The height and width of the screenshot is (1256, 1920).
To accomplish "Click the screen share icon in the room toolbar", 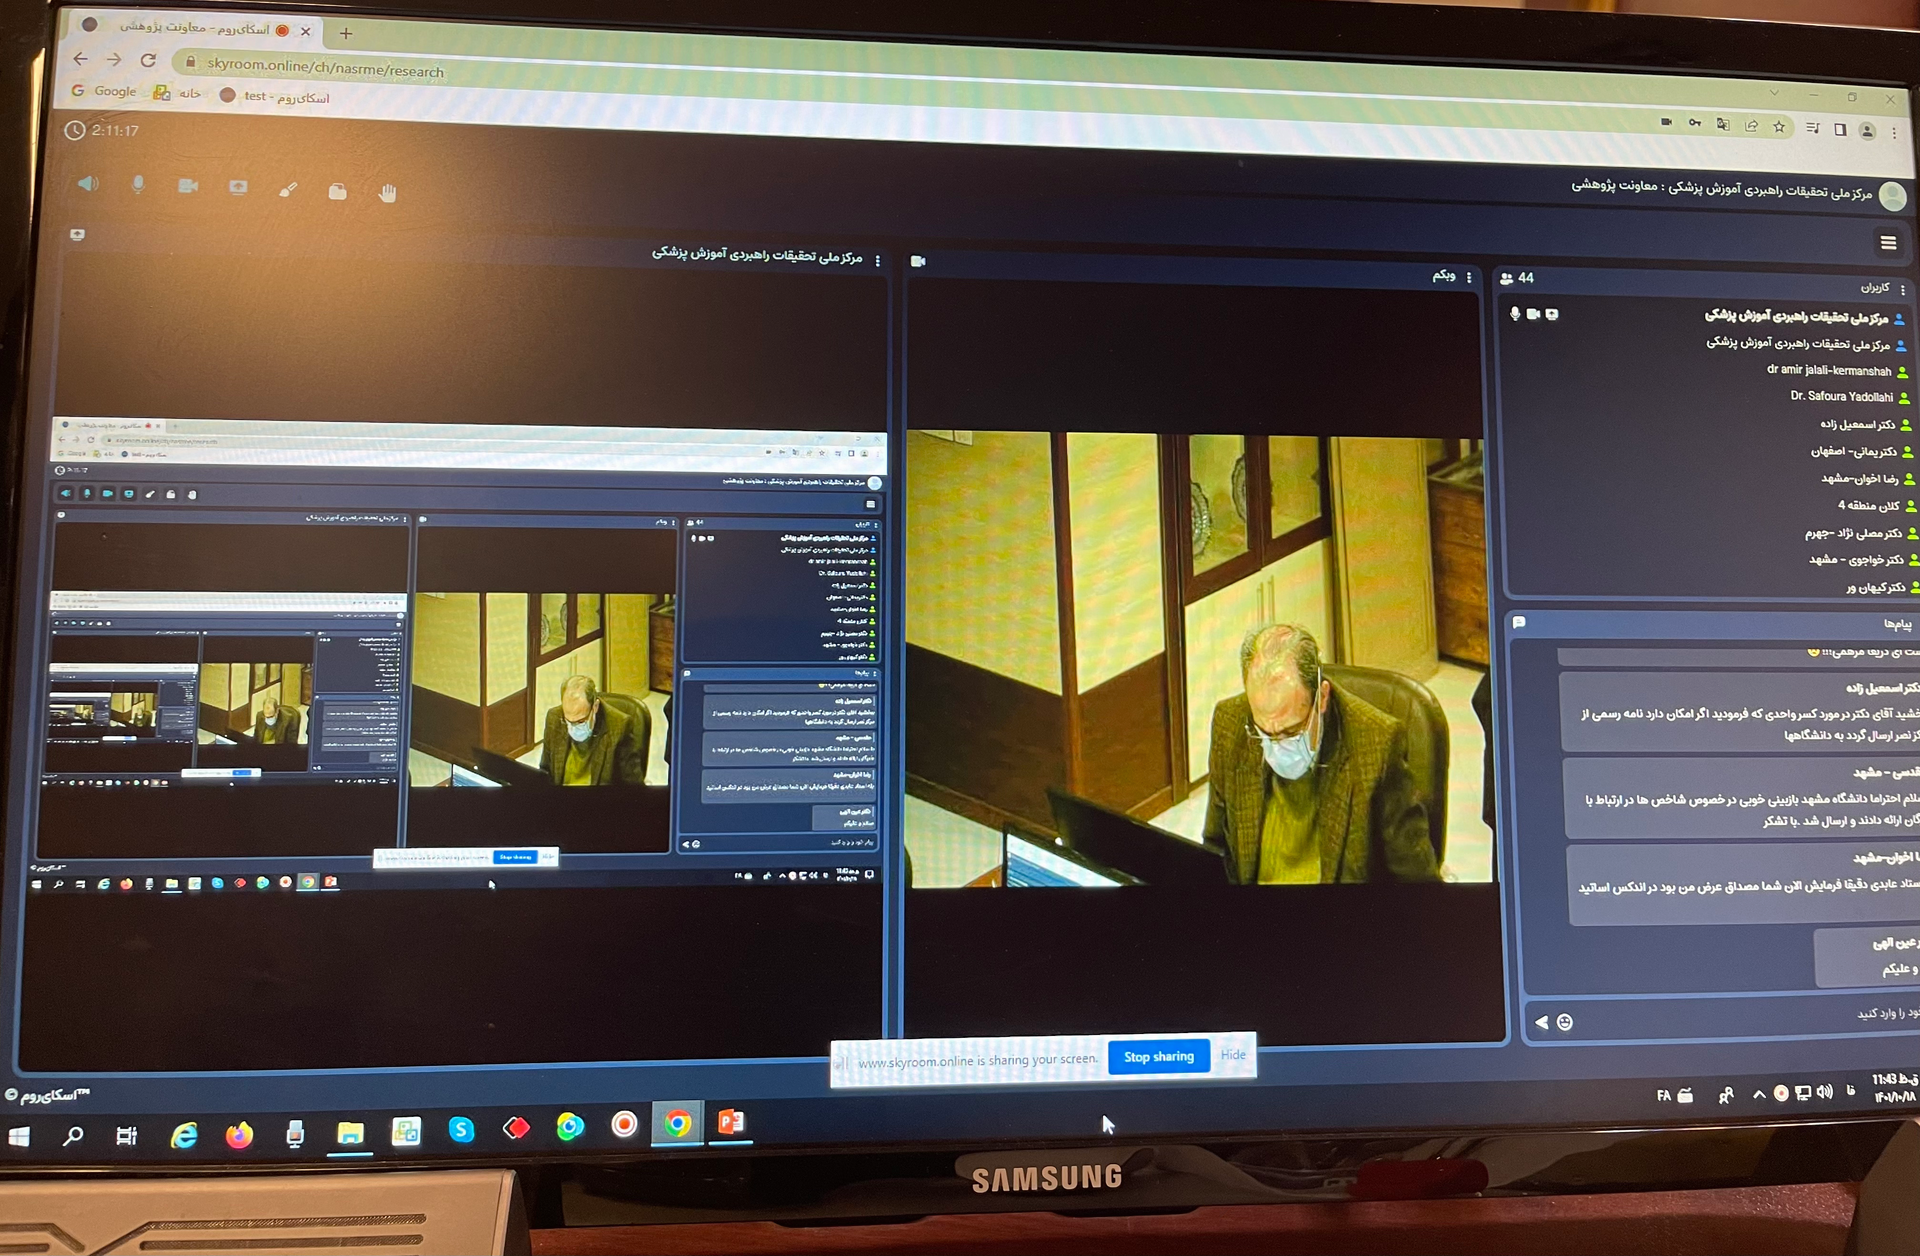I will click(238, 188).
